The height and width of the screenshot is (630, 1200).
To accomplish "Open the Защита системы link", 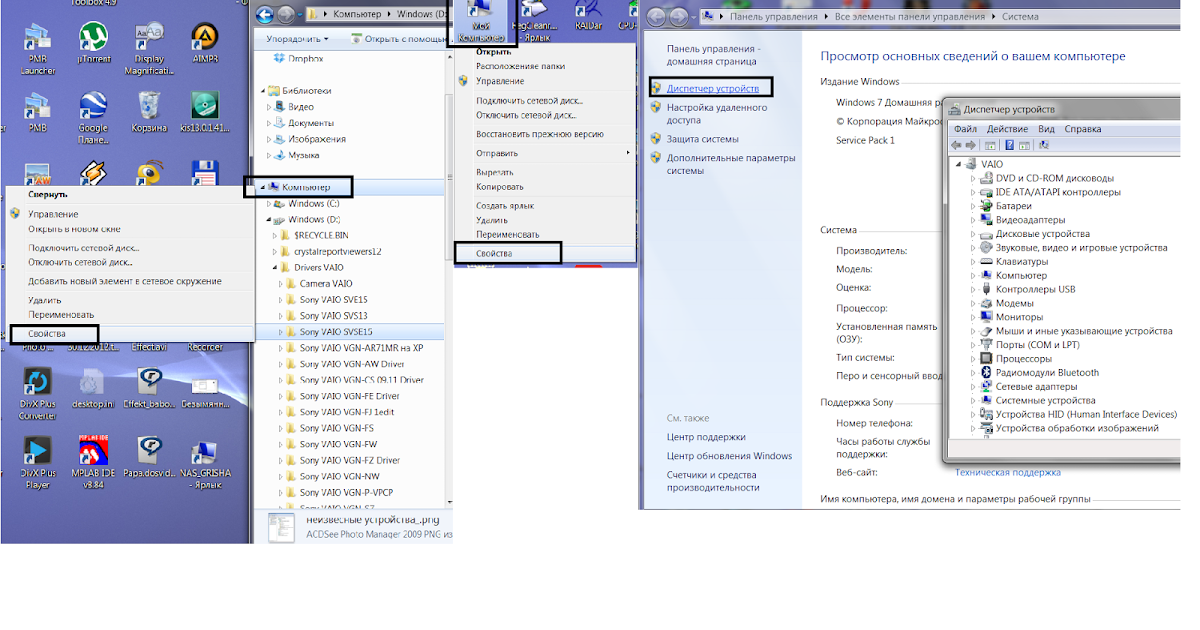I will (x=703, y=139).
